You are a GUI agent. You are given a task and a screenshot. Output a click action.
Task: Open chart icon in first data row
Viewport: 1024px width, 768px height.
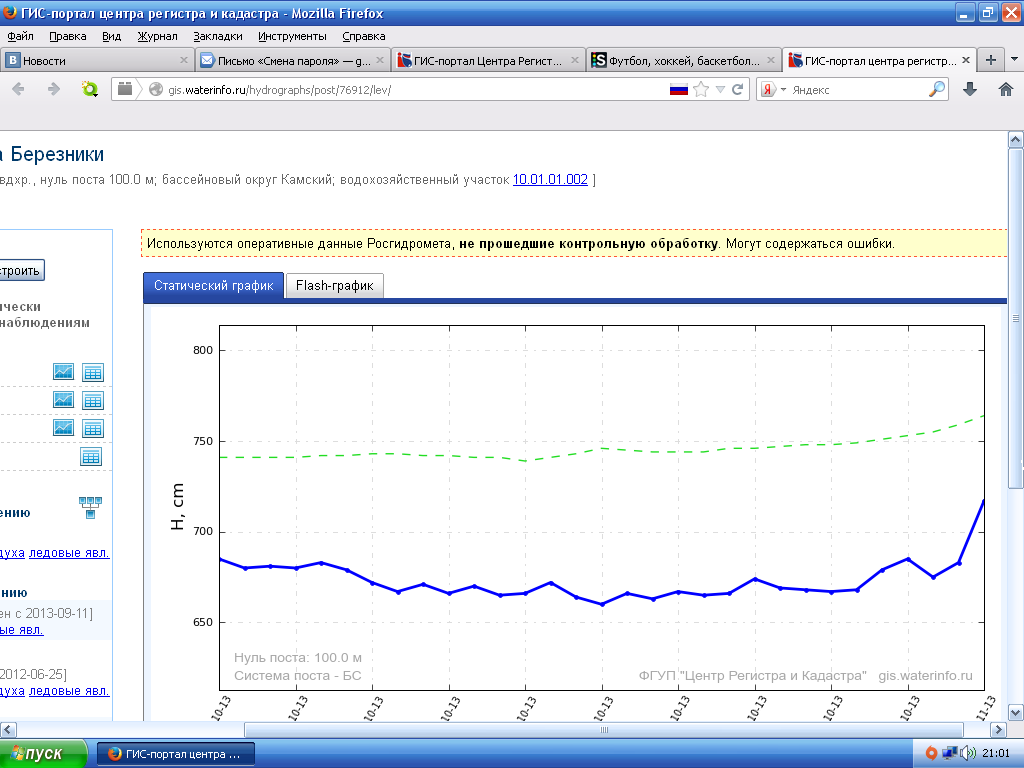click(63, 372)
